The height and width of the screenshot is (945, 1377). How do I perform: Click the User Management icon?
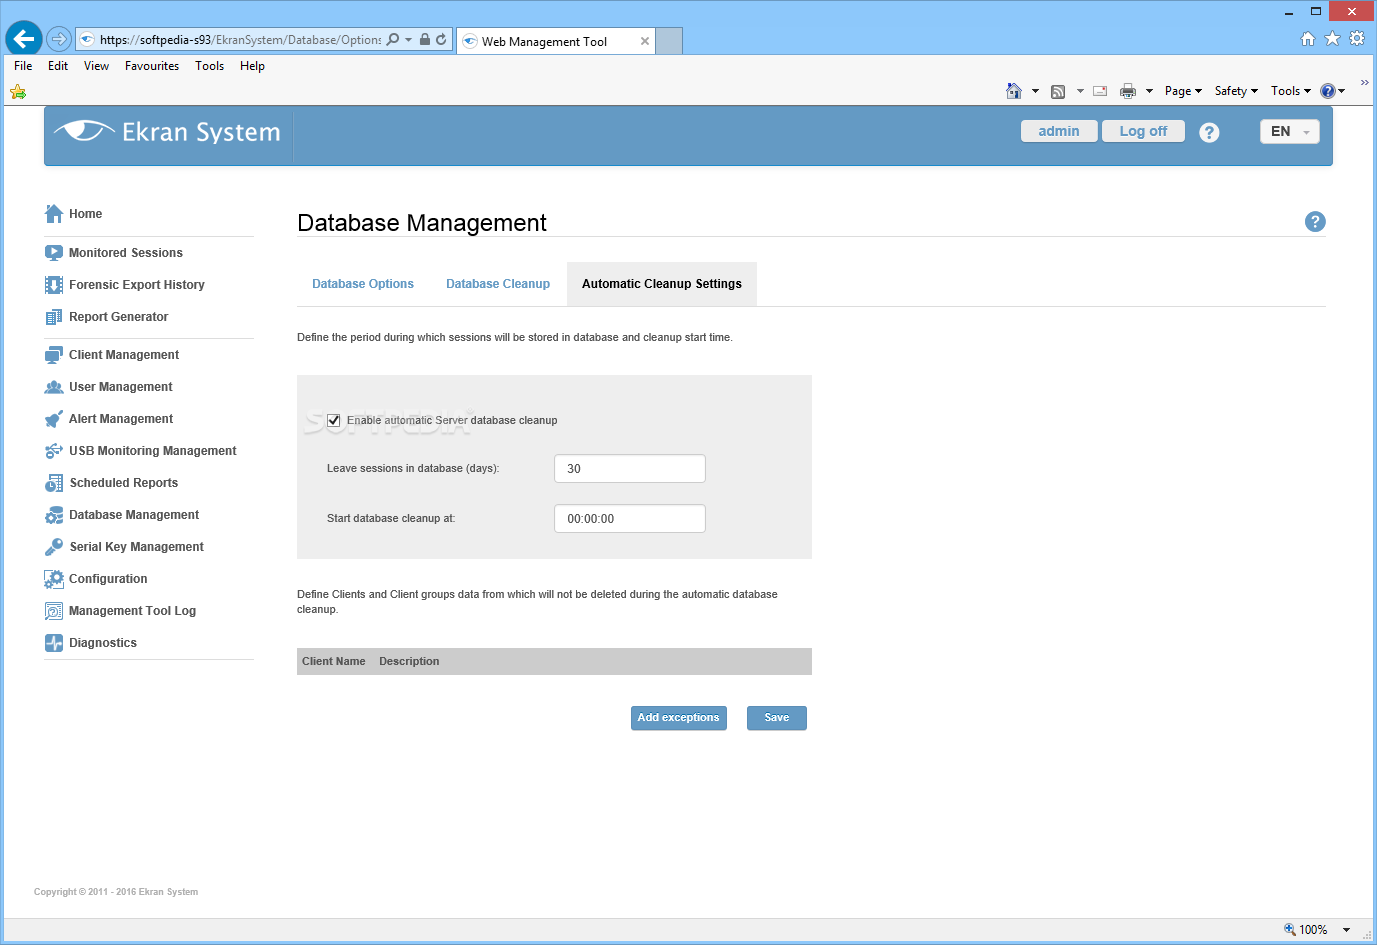[x=54, y=387]
